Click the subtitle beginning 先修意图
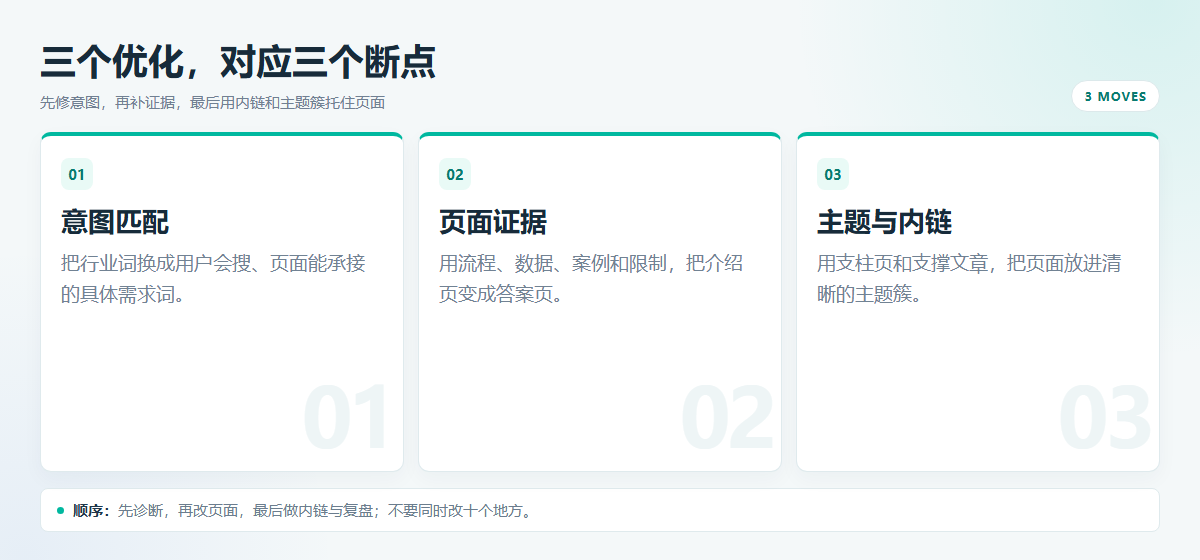Viewport: 1200px width, 560px height. point(213,102)
